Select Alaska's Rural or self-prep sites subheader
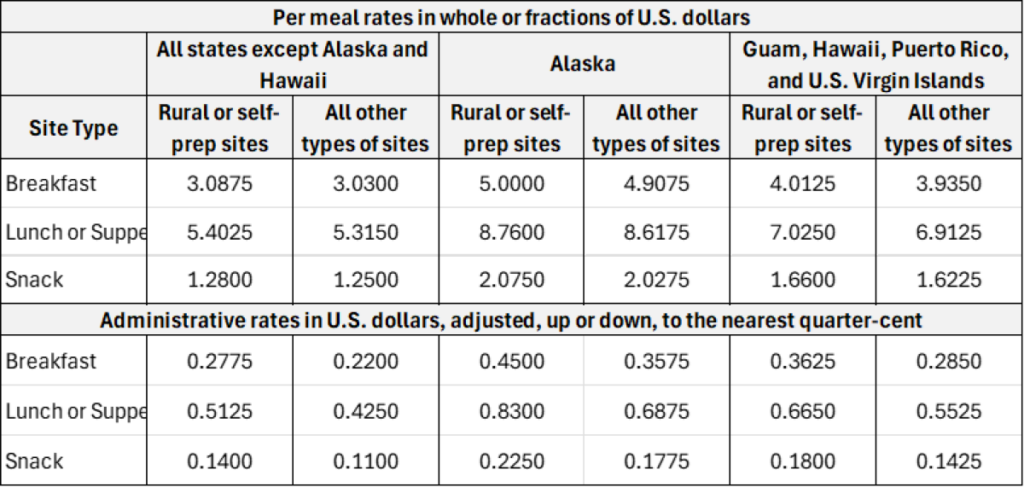1024x487 pixels. 510,128
